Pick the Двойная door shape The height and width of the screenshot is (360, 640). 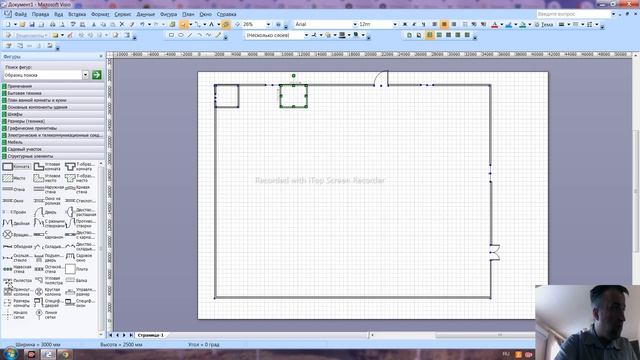[16, 223]
